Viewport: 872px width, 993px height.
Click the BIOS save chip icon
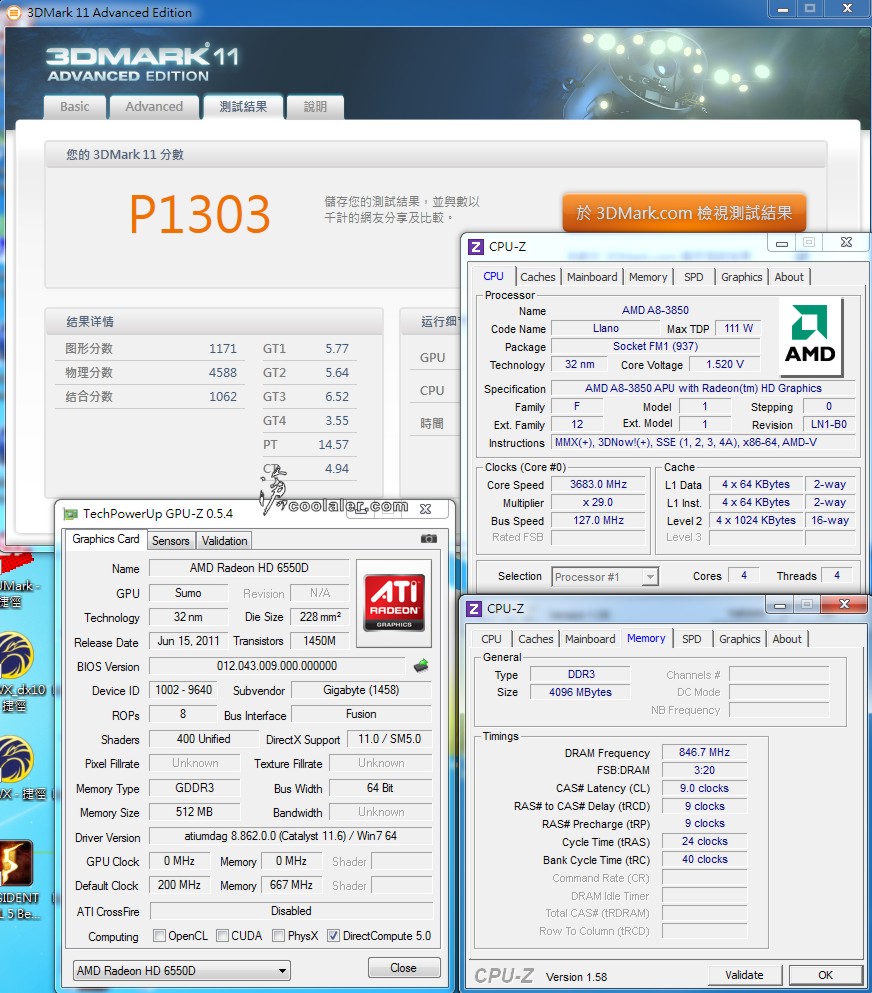(421, 666)
